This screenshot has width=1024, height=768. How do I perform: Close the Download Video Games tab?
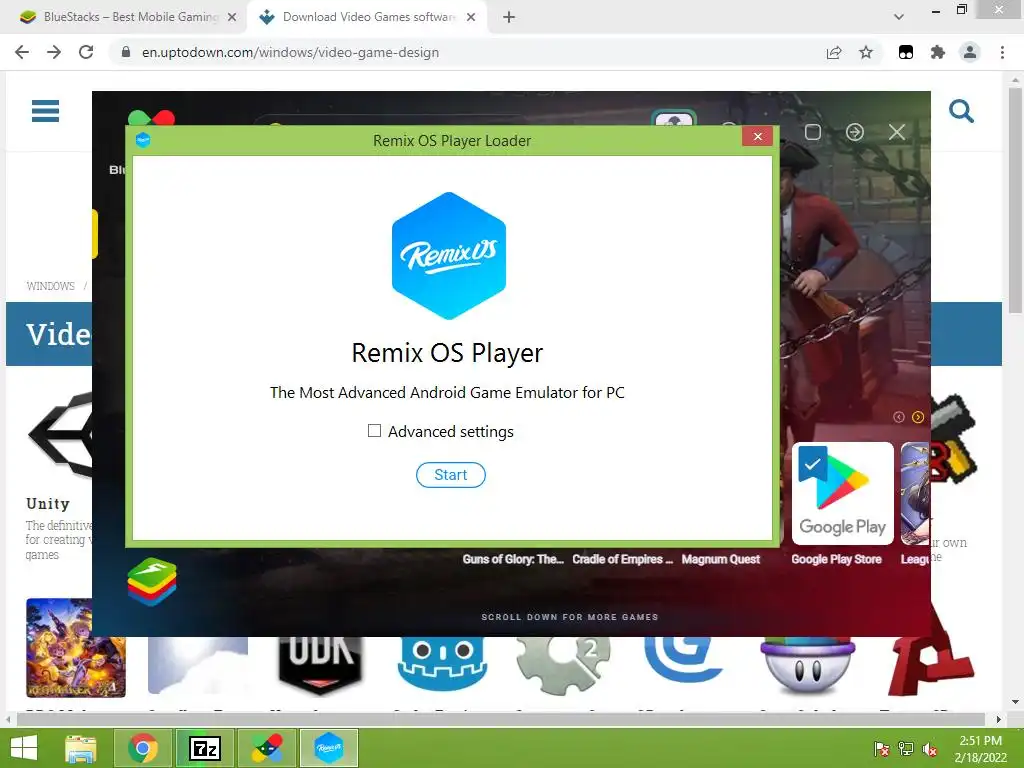click(471, 17)
